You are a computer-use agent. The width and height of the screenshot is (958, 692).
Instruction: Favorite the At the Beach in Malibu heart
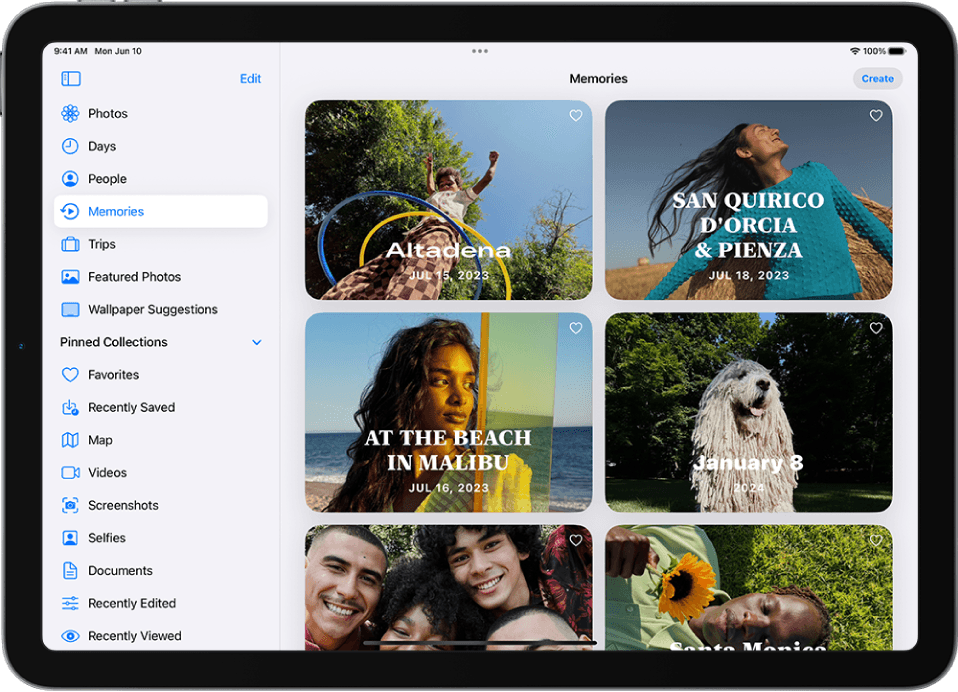576,328
